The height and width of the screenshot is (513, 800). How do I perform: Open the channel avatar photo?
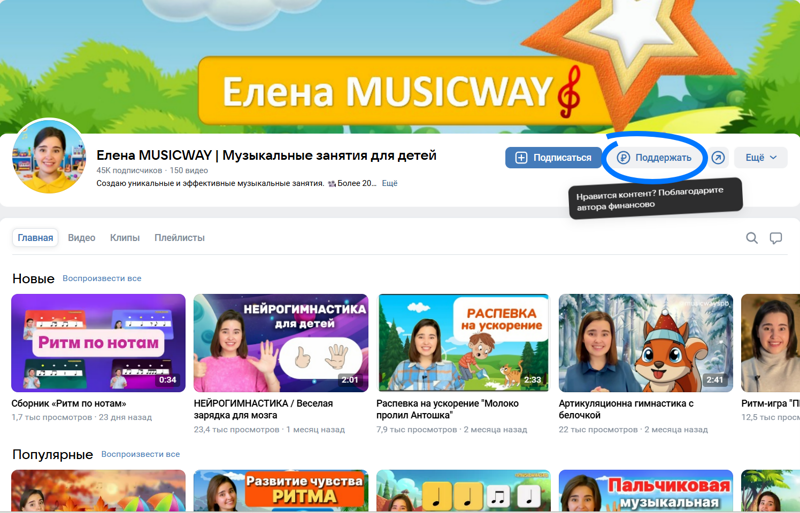click(x=49, y=157)
